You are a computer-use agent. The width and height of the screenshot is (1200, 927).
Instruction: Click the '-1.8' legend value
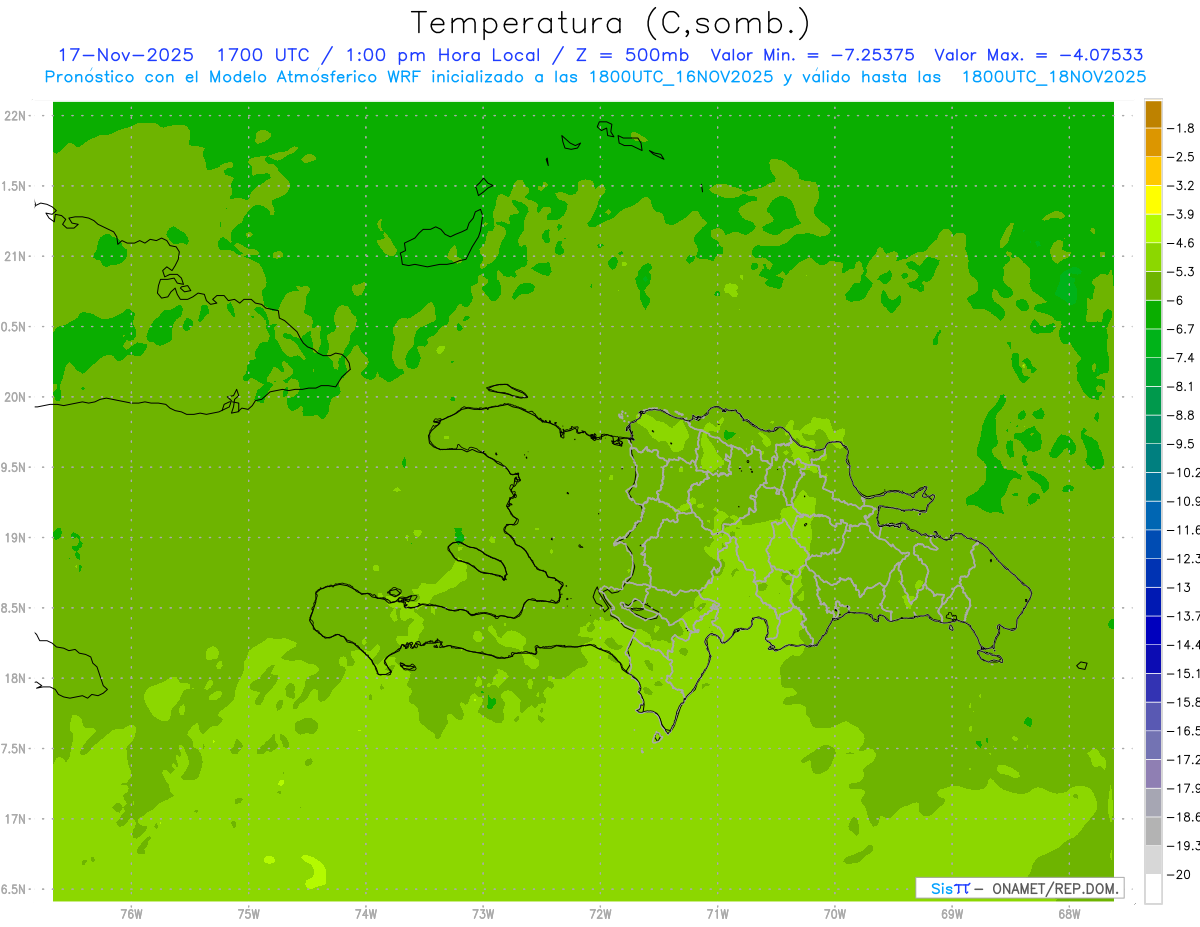1183,129
